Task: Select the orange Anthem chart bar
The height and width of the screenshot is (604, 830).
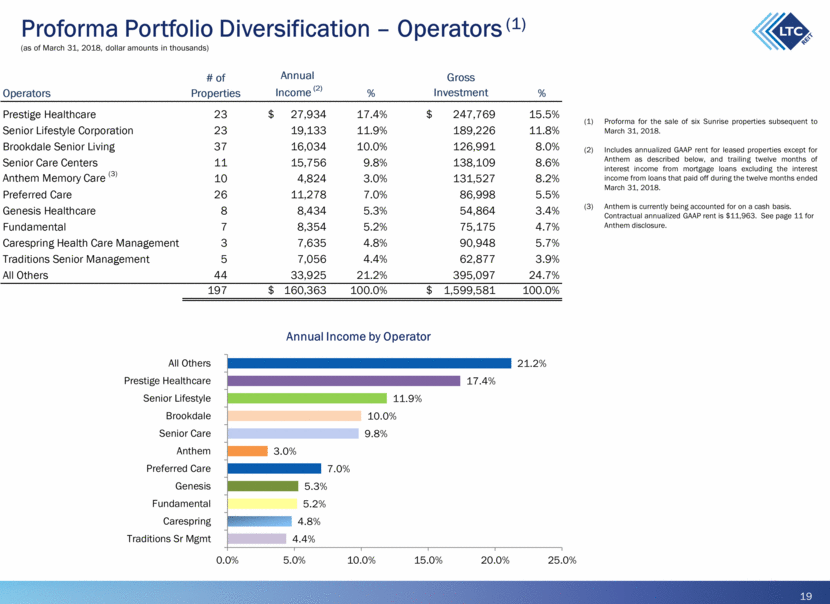Action: tap(248, 451)
